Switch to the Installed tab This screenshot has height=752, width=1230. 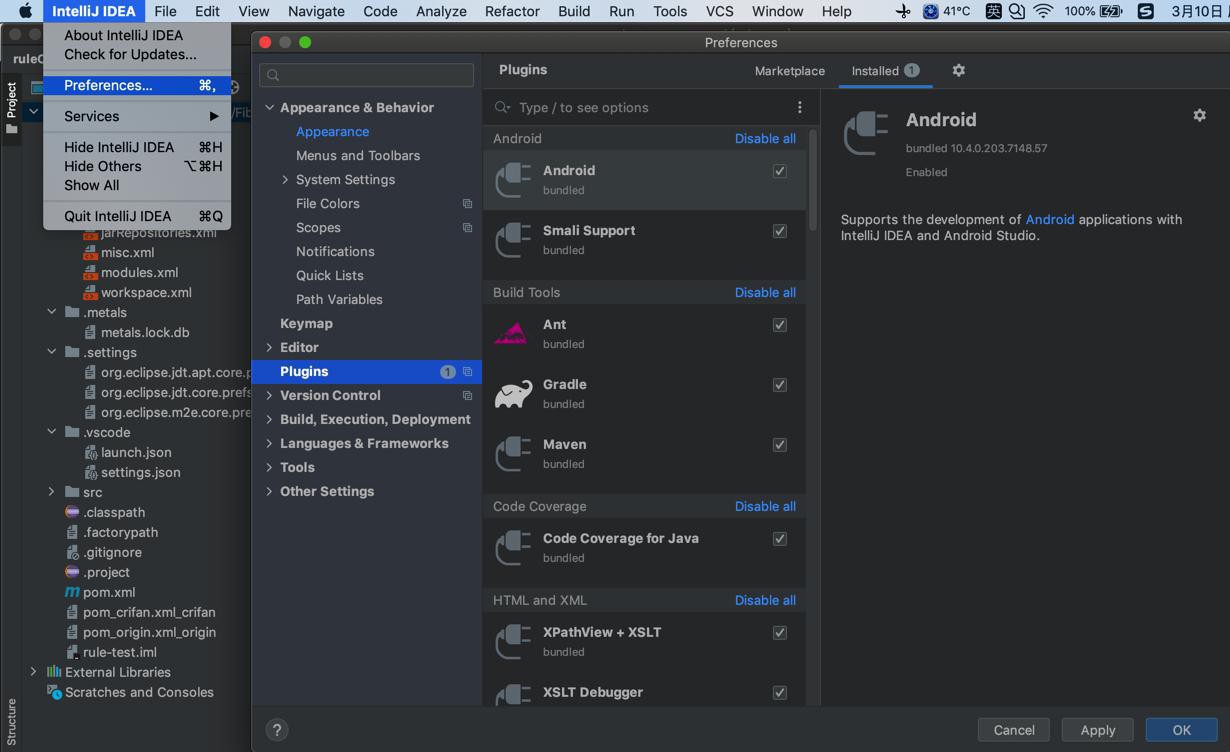coord(885,71)
